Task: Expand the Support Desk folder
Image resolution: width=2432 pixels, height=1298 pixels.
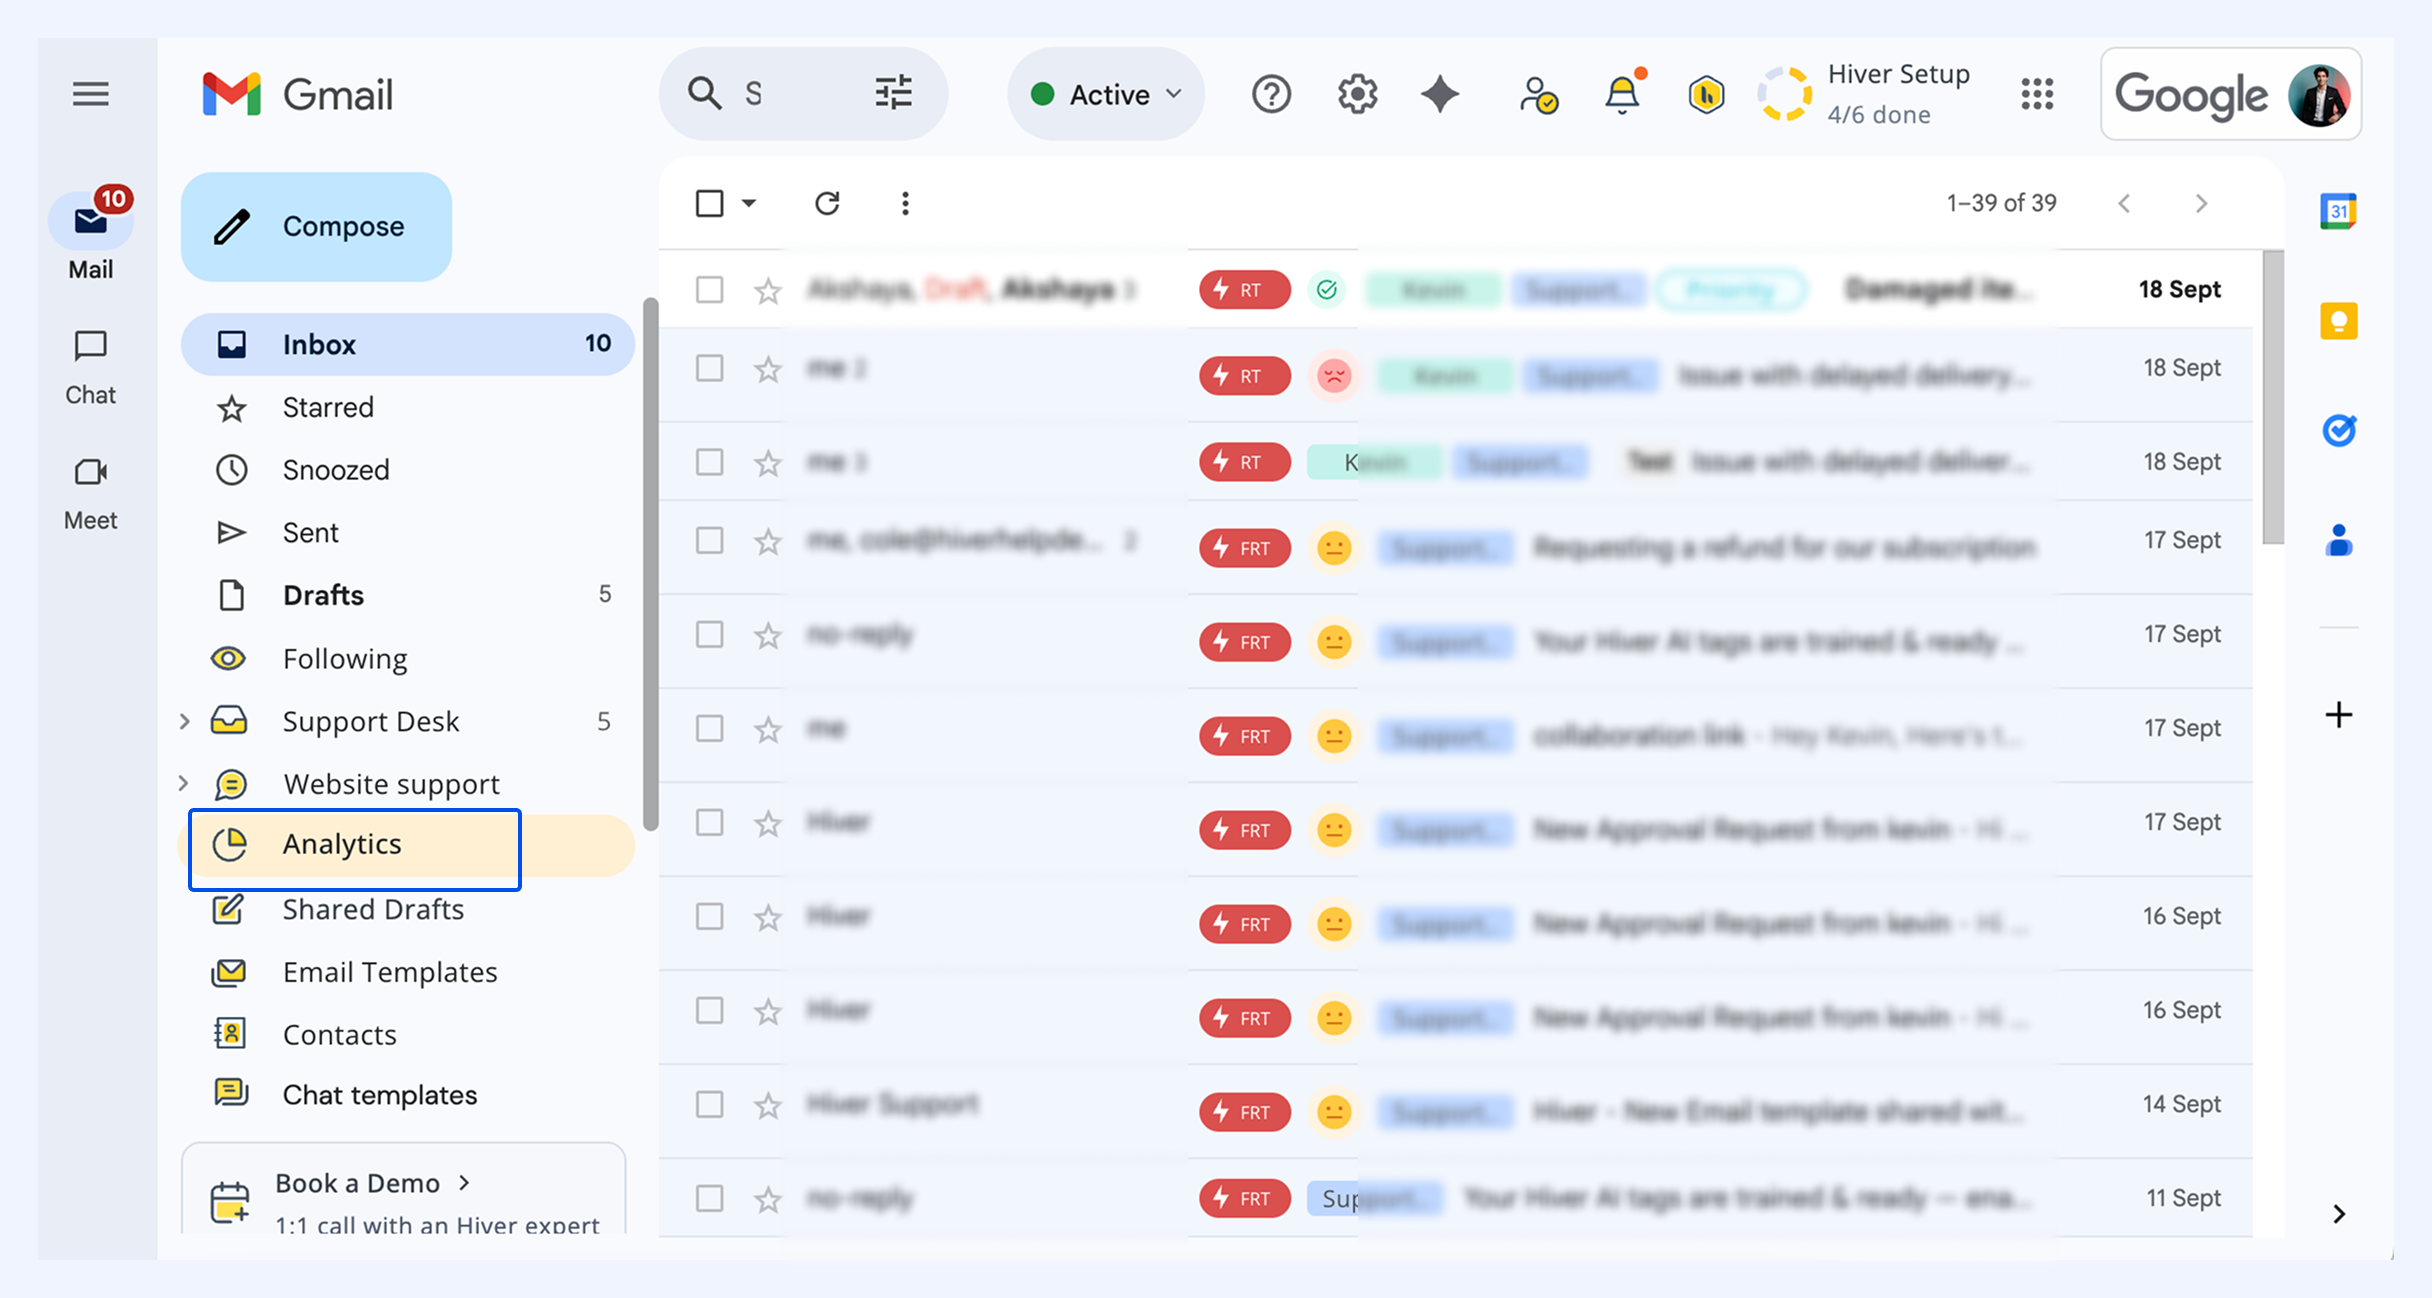Action: point(184,721)
